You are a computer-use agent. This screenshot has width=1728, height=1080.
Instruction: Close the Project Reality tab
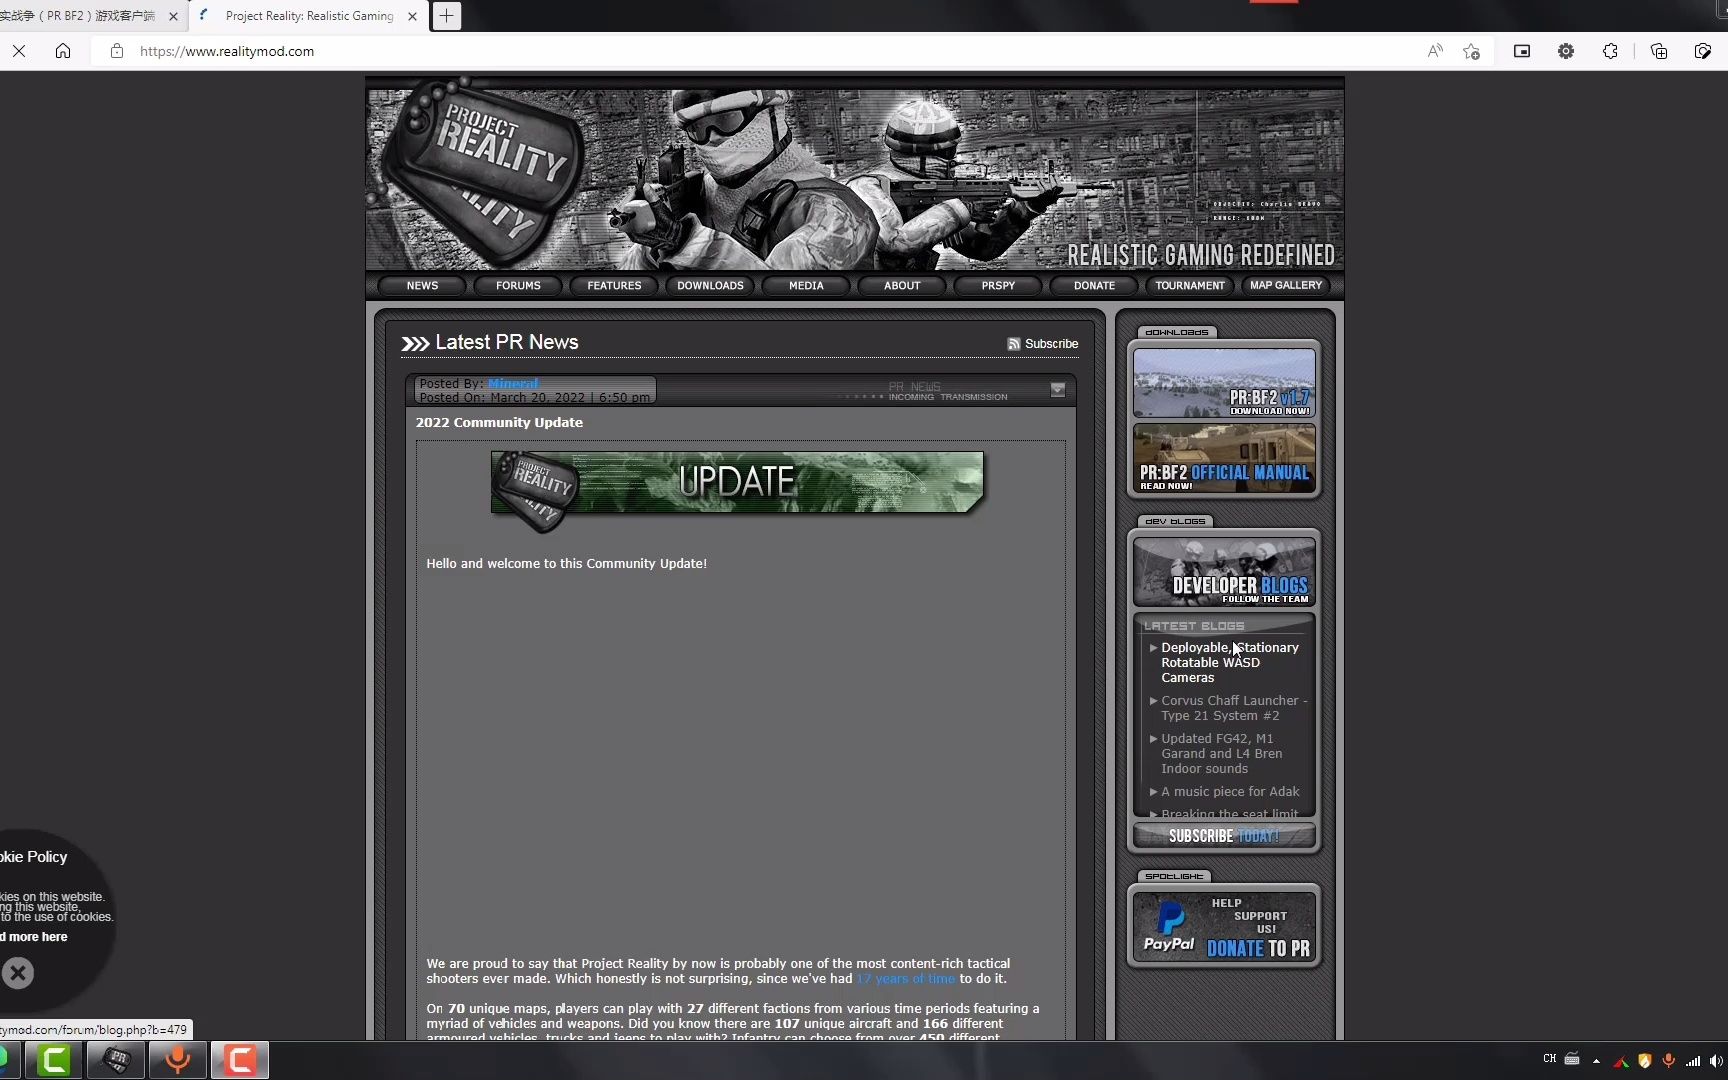[412, 16]
